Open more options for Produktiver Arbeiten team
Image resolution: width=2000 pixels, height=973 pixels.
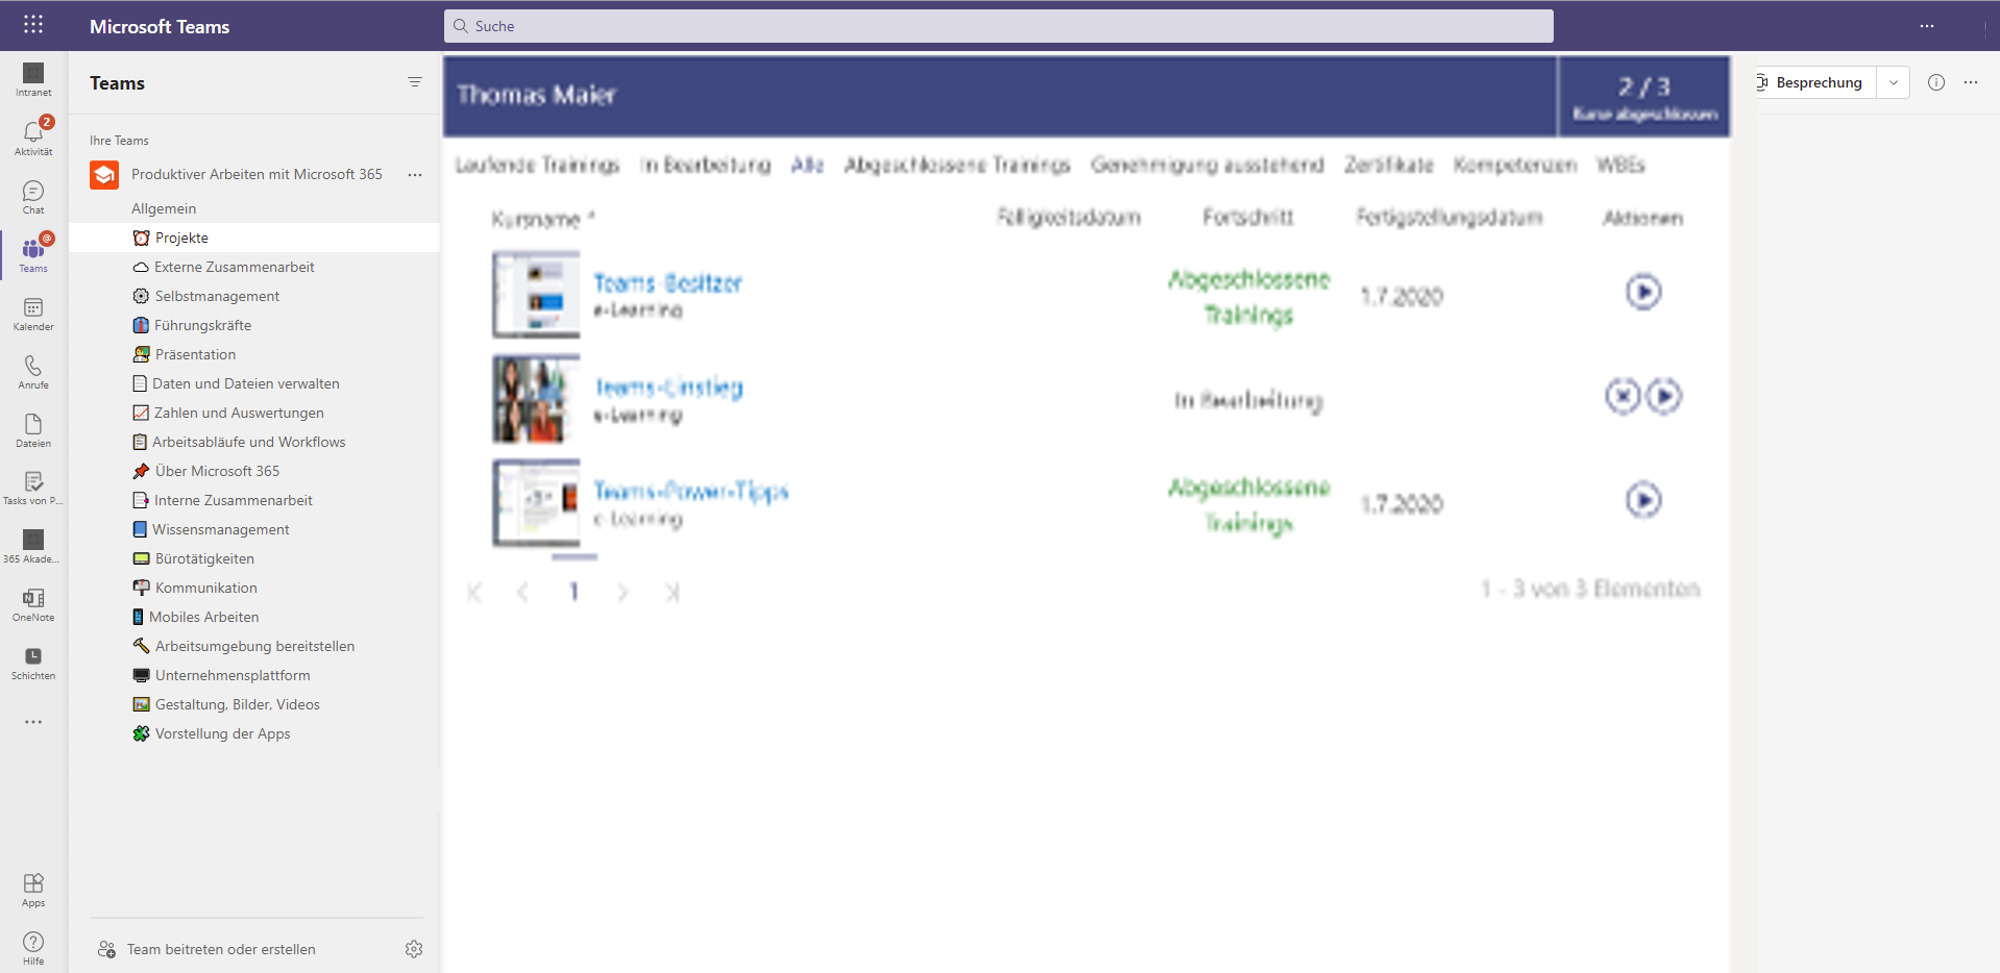(415, 174)
